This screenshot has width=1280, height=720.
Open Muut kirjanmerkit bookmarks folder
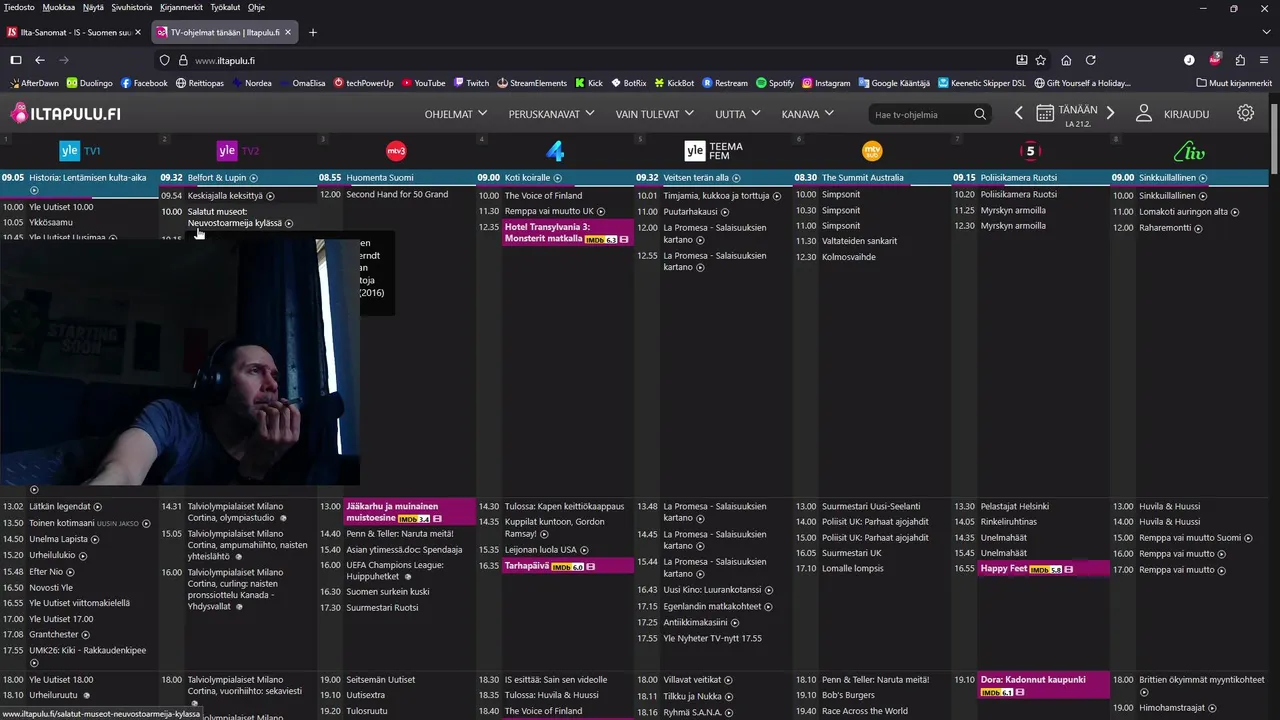[1233, 83]
